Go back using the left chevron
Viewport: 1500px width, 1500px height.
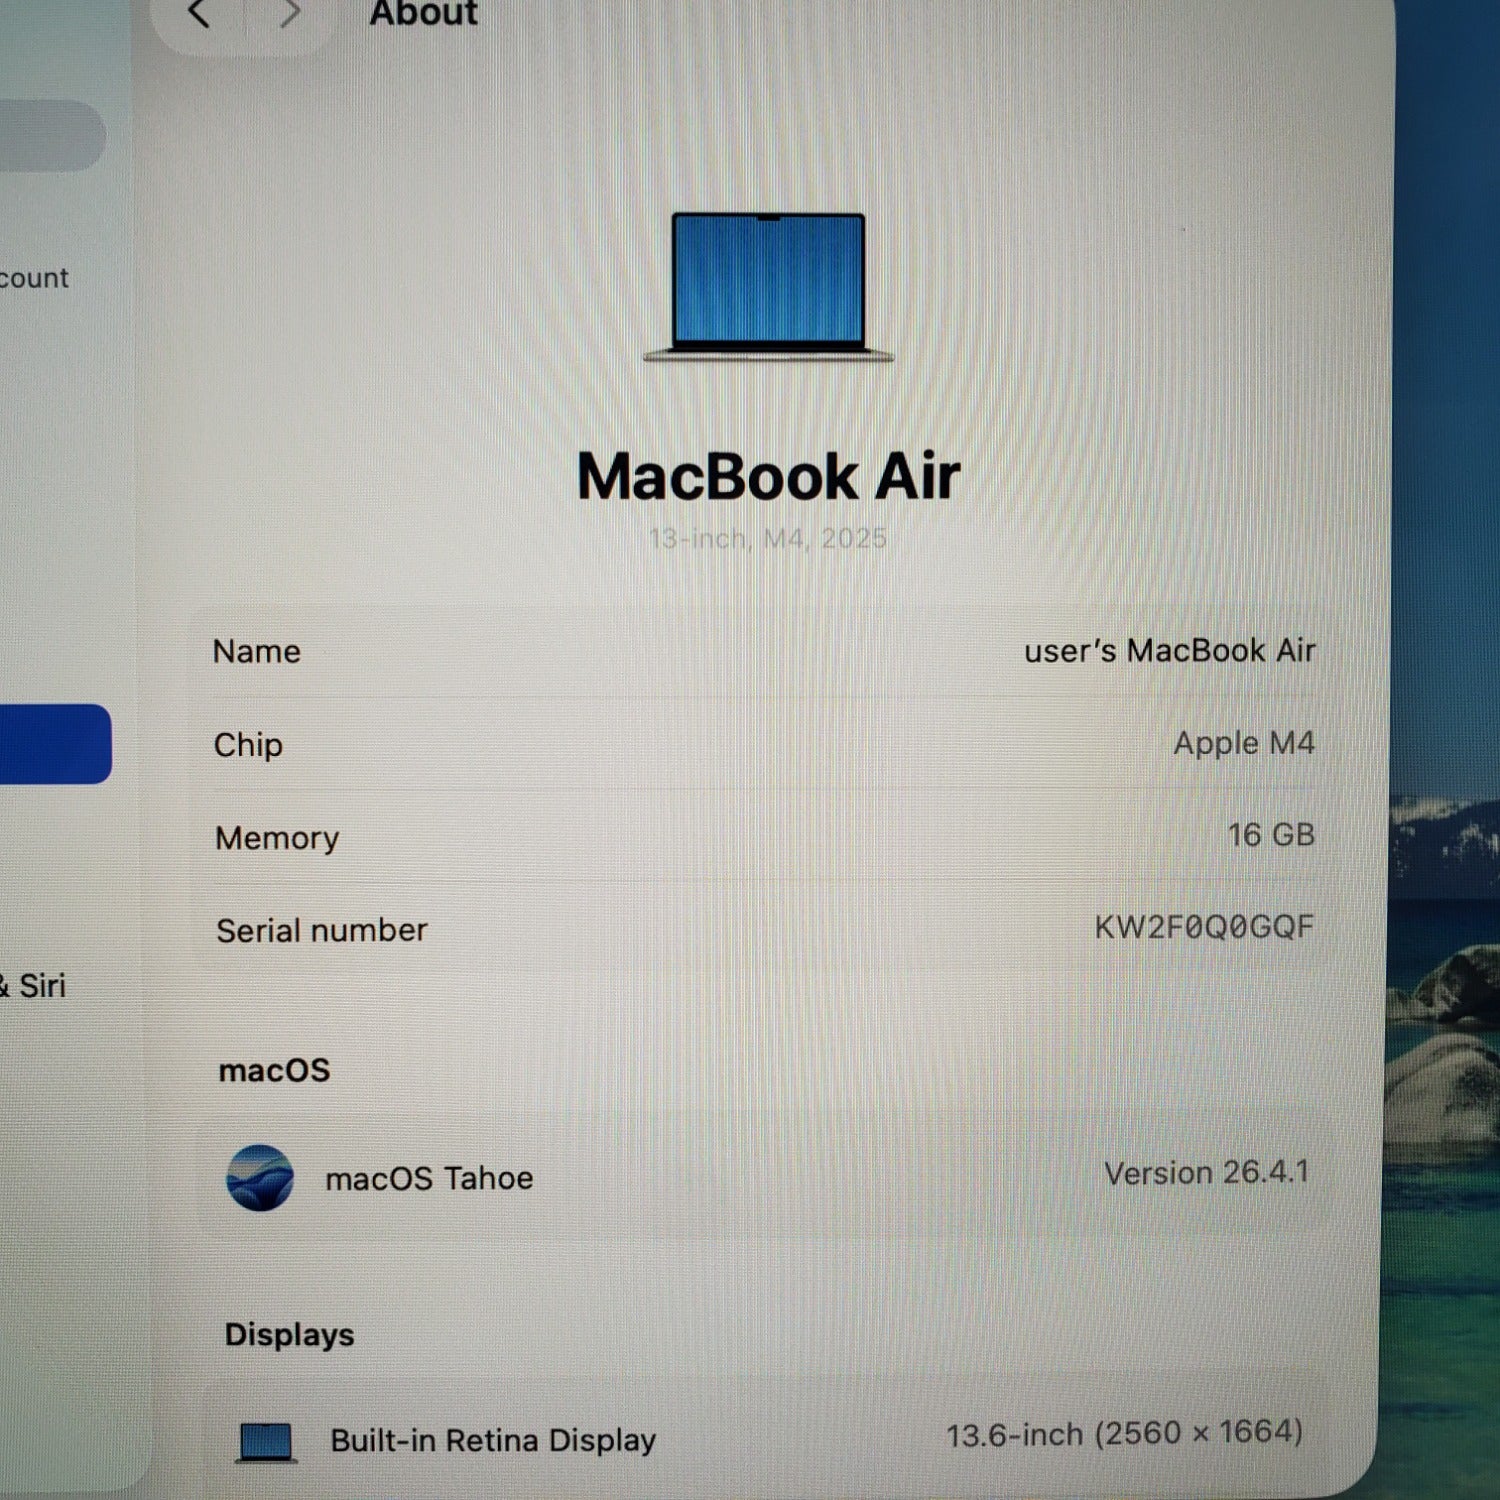pyautogui.click(x=199, y=13)
